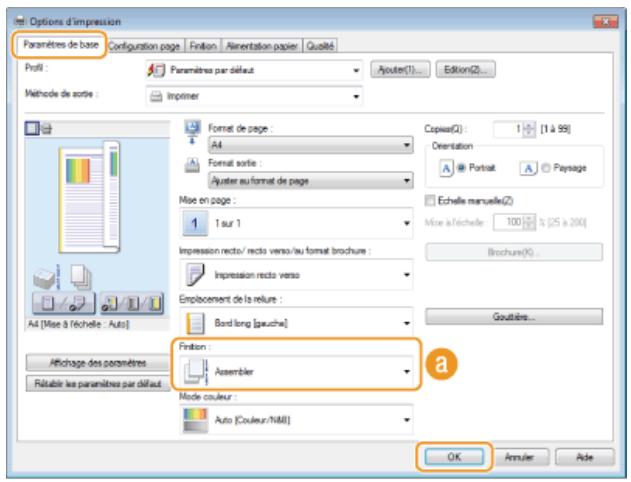Click the grey printer icon in the preview pane
The width and height of the screenshot is (631, 482).
[44, 278]
